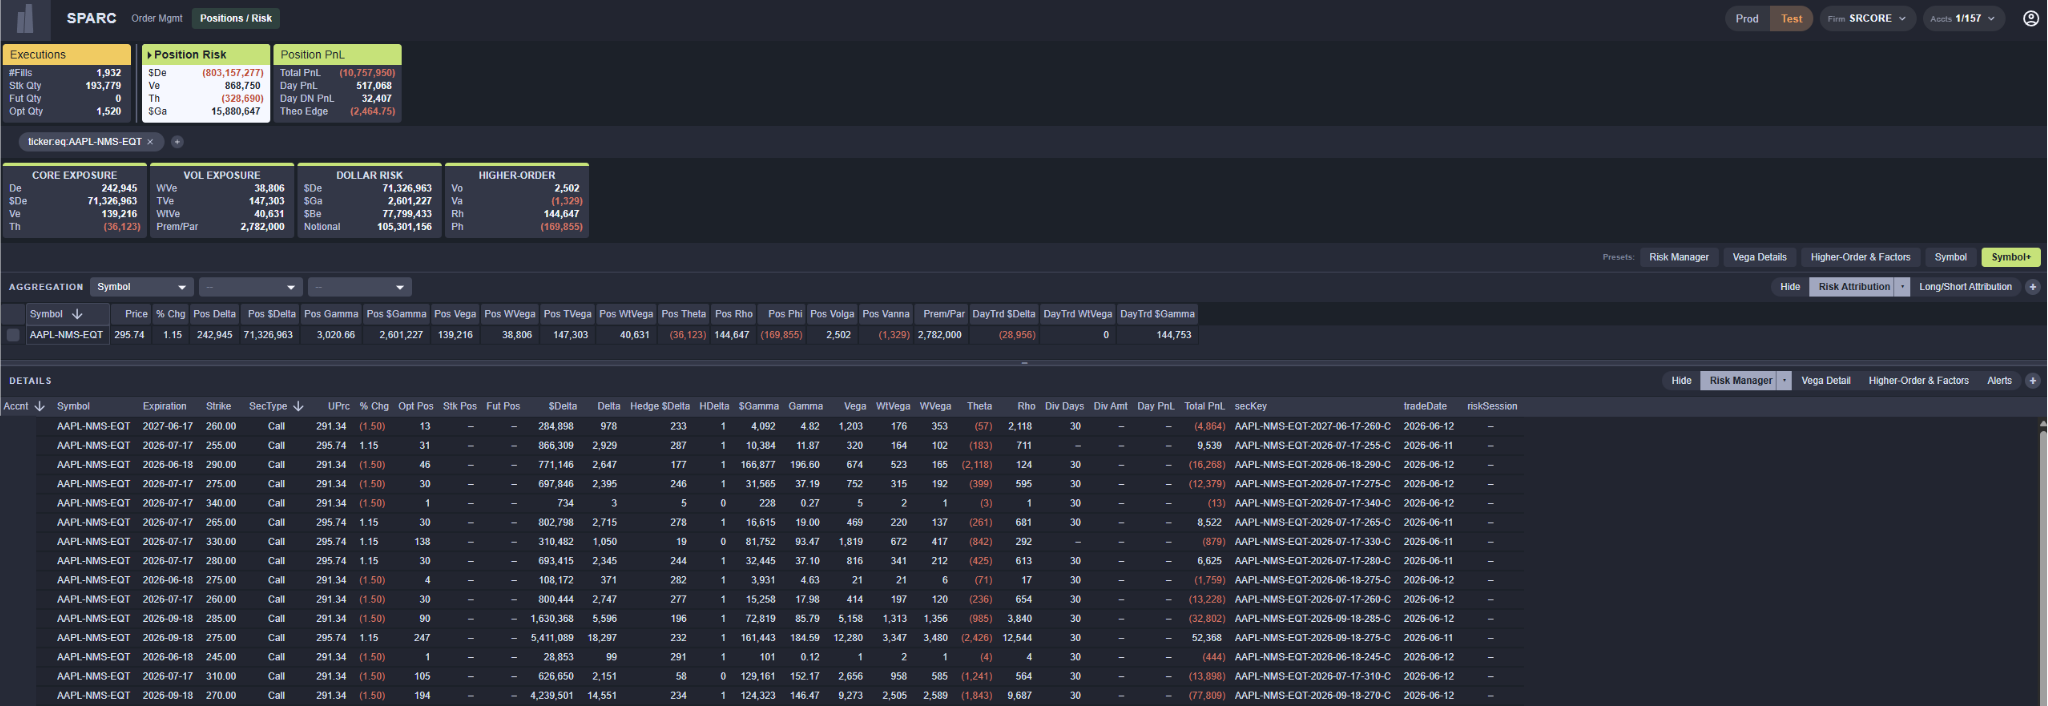2048x706 pixels.
Task: Switch to Long/Short Attribution tab
Action: pos(1965,287)
